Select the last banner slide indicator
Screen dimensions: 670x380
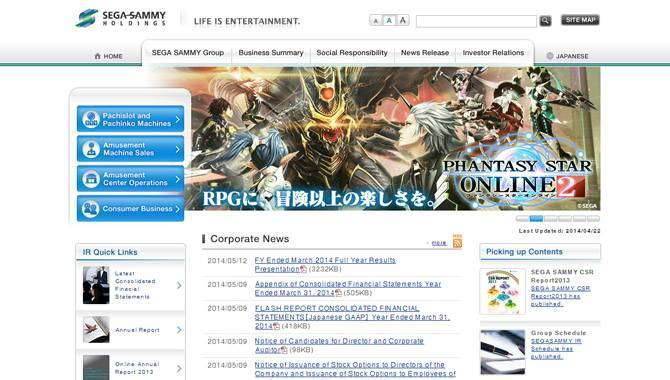pyautogui.click(x=593, y=218)
